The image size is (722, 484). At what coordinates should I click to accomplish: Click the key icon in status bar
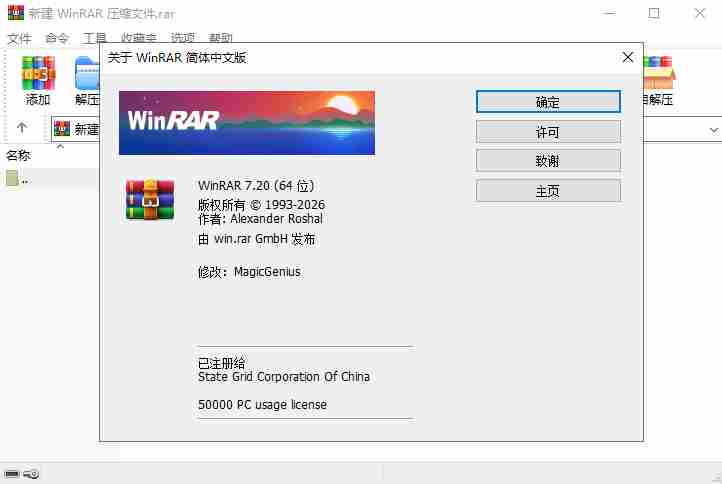pos(32,473)
